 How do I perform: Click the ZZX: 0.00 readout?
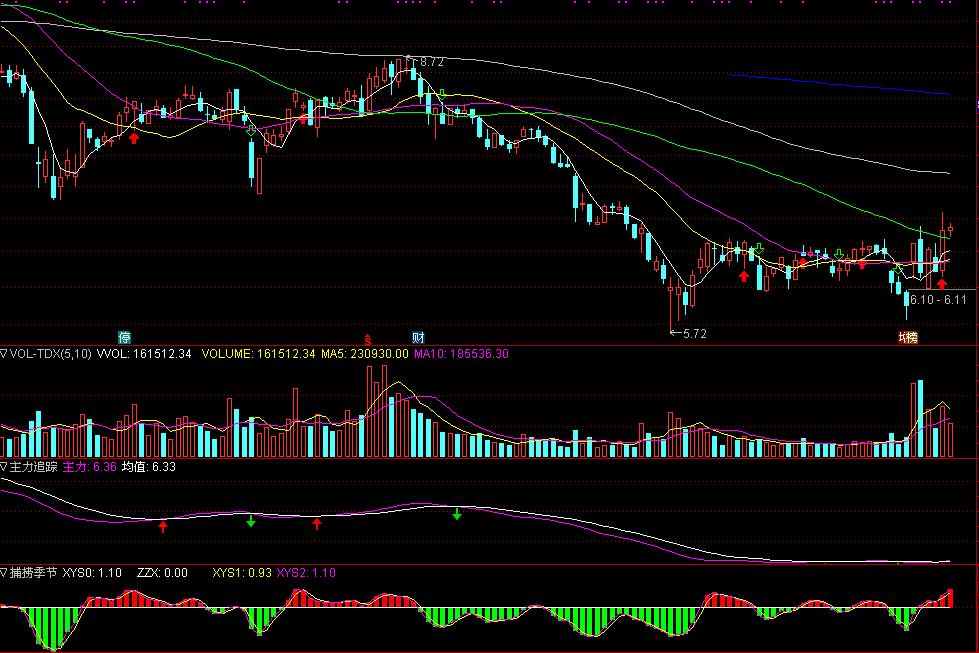coord(162,572)
